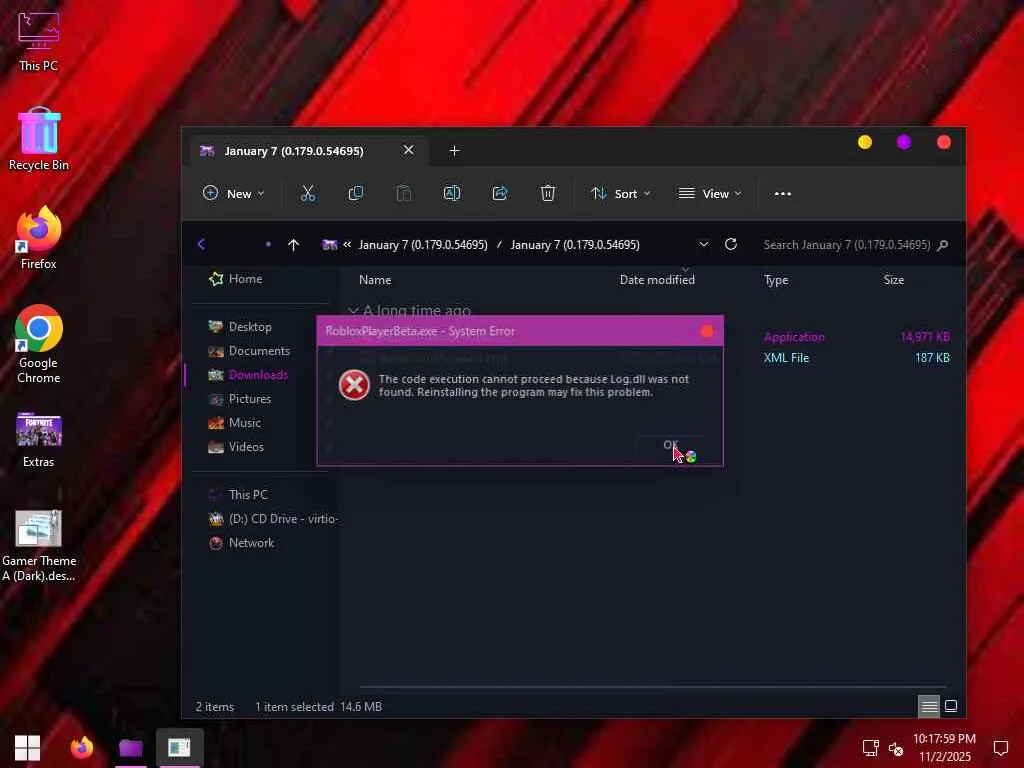Viewport: 1024px width, 768px height.
Task: Click the Copy icon in toolbar
Action: point(355,193)
